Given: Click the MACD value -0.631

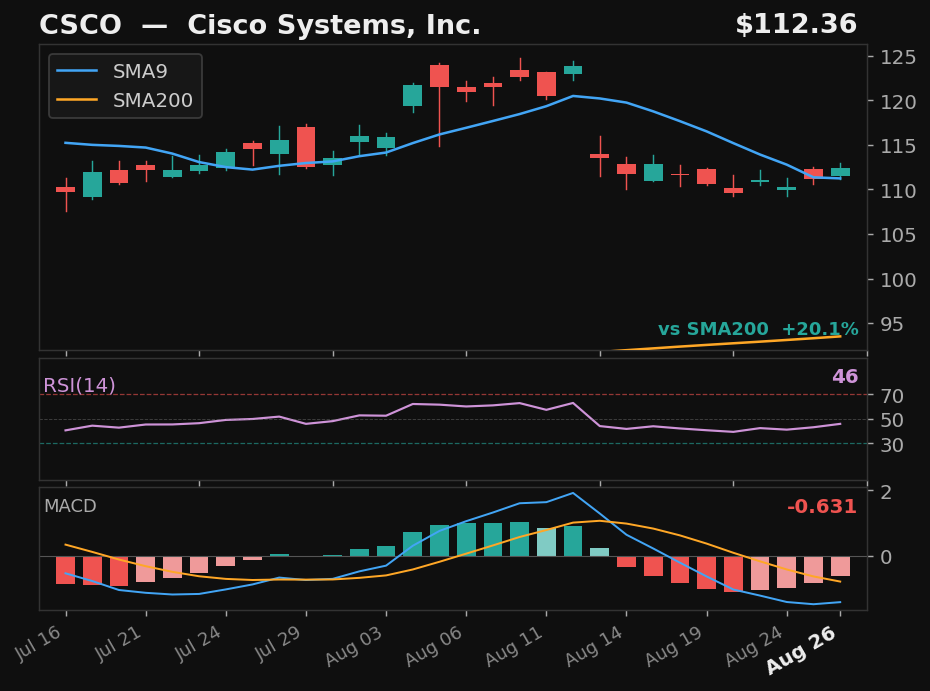Looking at the screenshot, I should click(821, 507).
